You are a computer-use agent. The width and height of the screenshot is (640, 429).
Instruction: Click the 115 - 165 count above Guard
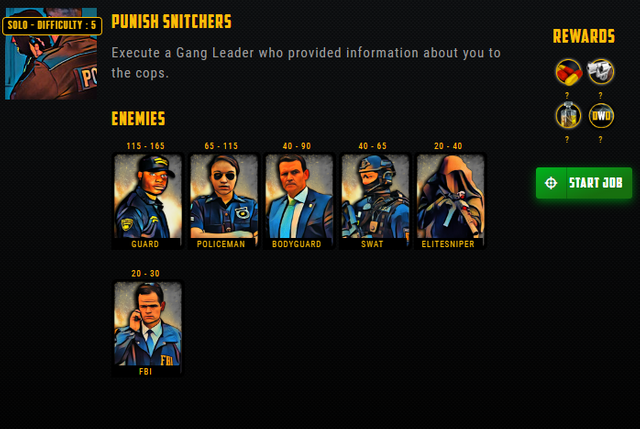pos(145,146)
